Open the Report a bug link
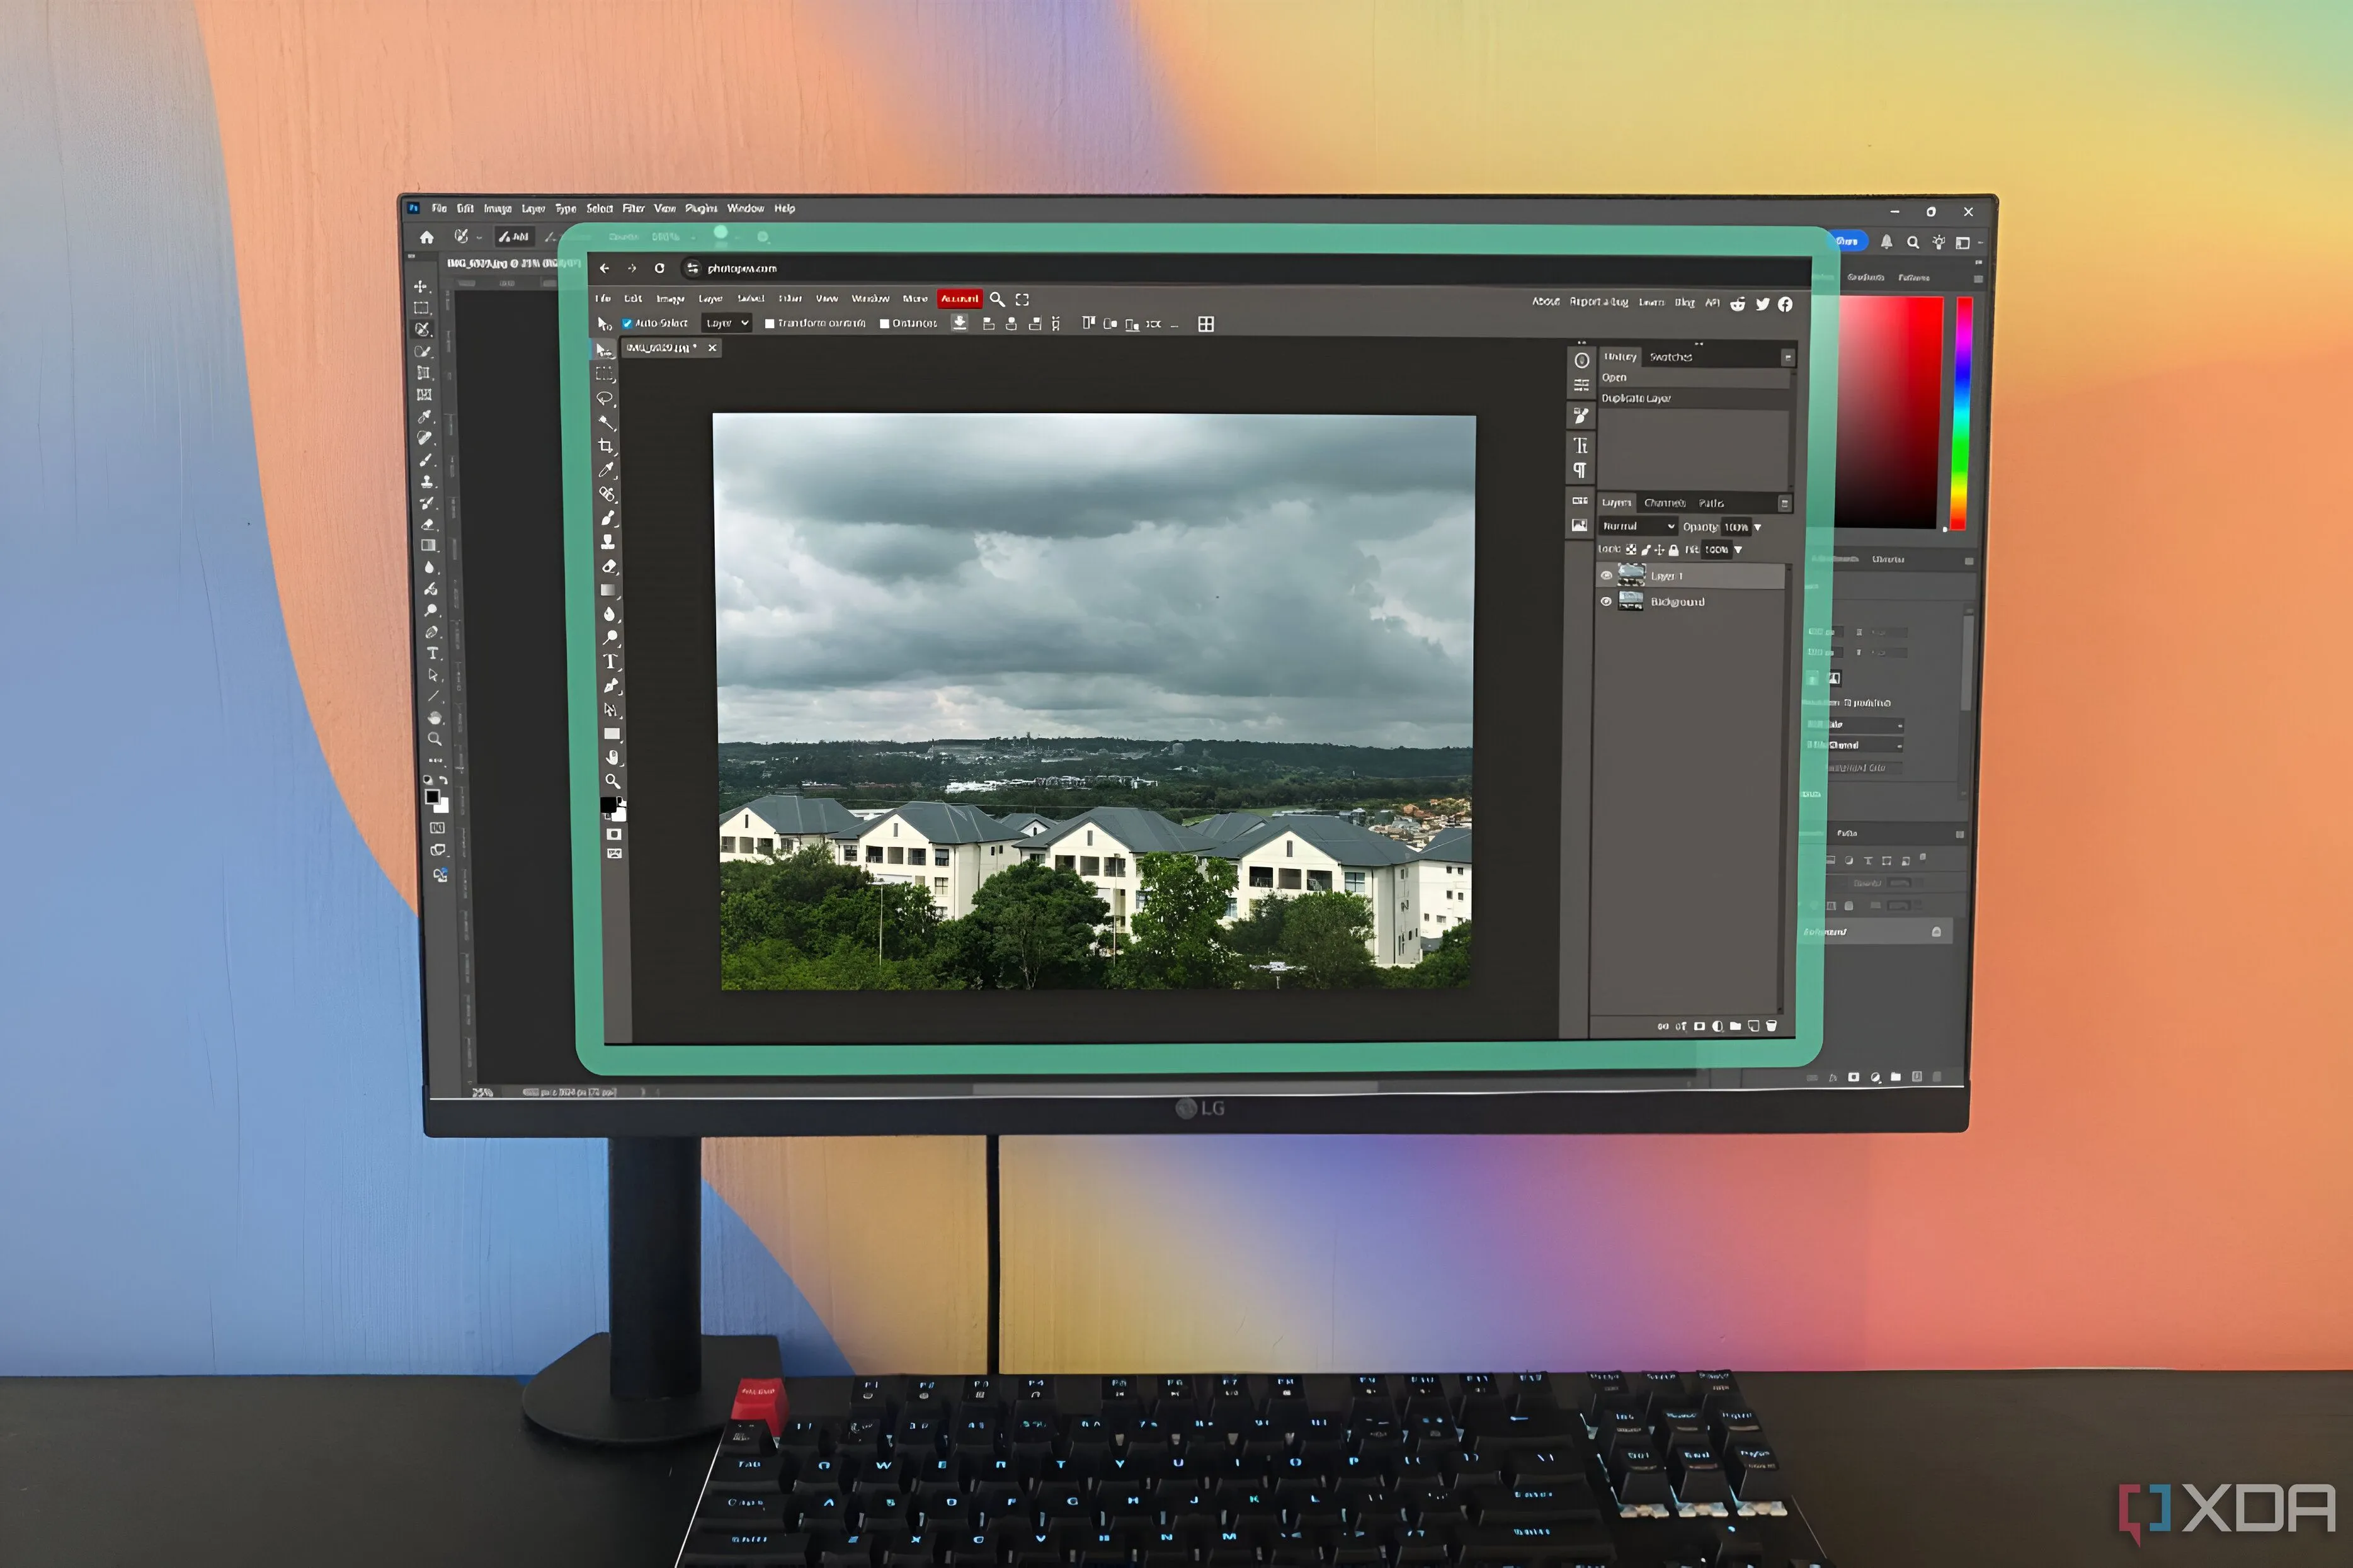This screenshot has height=1568, width=2353. [1598, 301]
